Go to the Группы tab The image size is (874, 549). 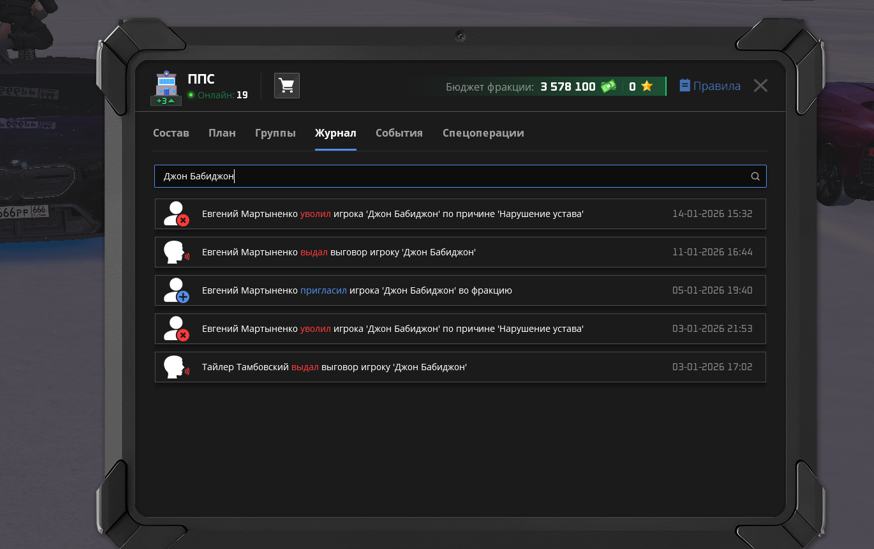click(x=275, y=133)
